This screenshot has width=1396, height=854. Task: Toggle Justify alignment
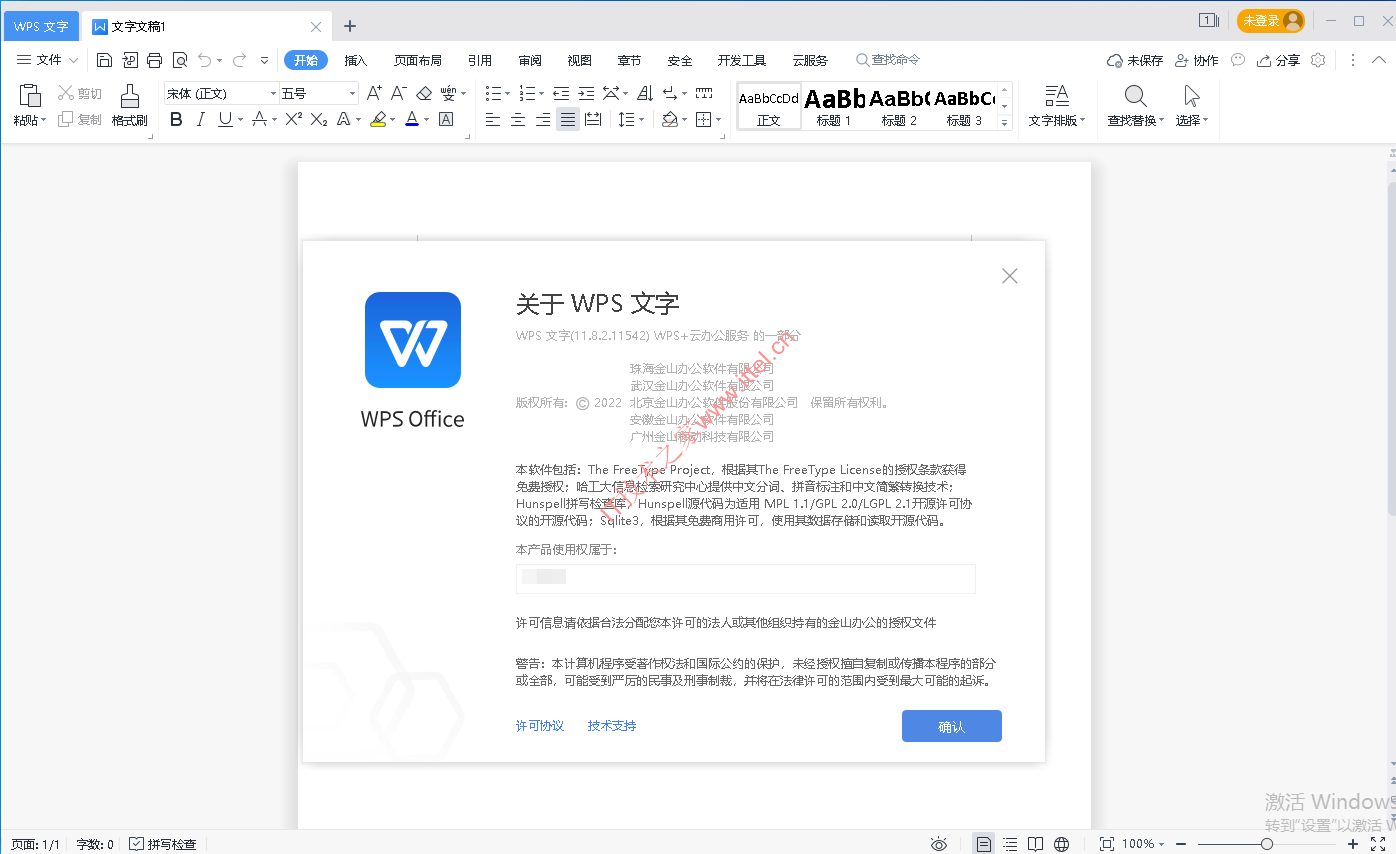click(568, 119)
